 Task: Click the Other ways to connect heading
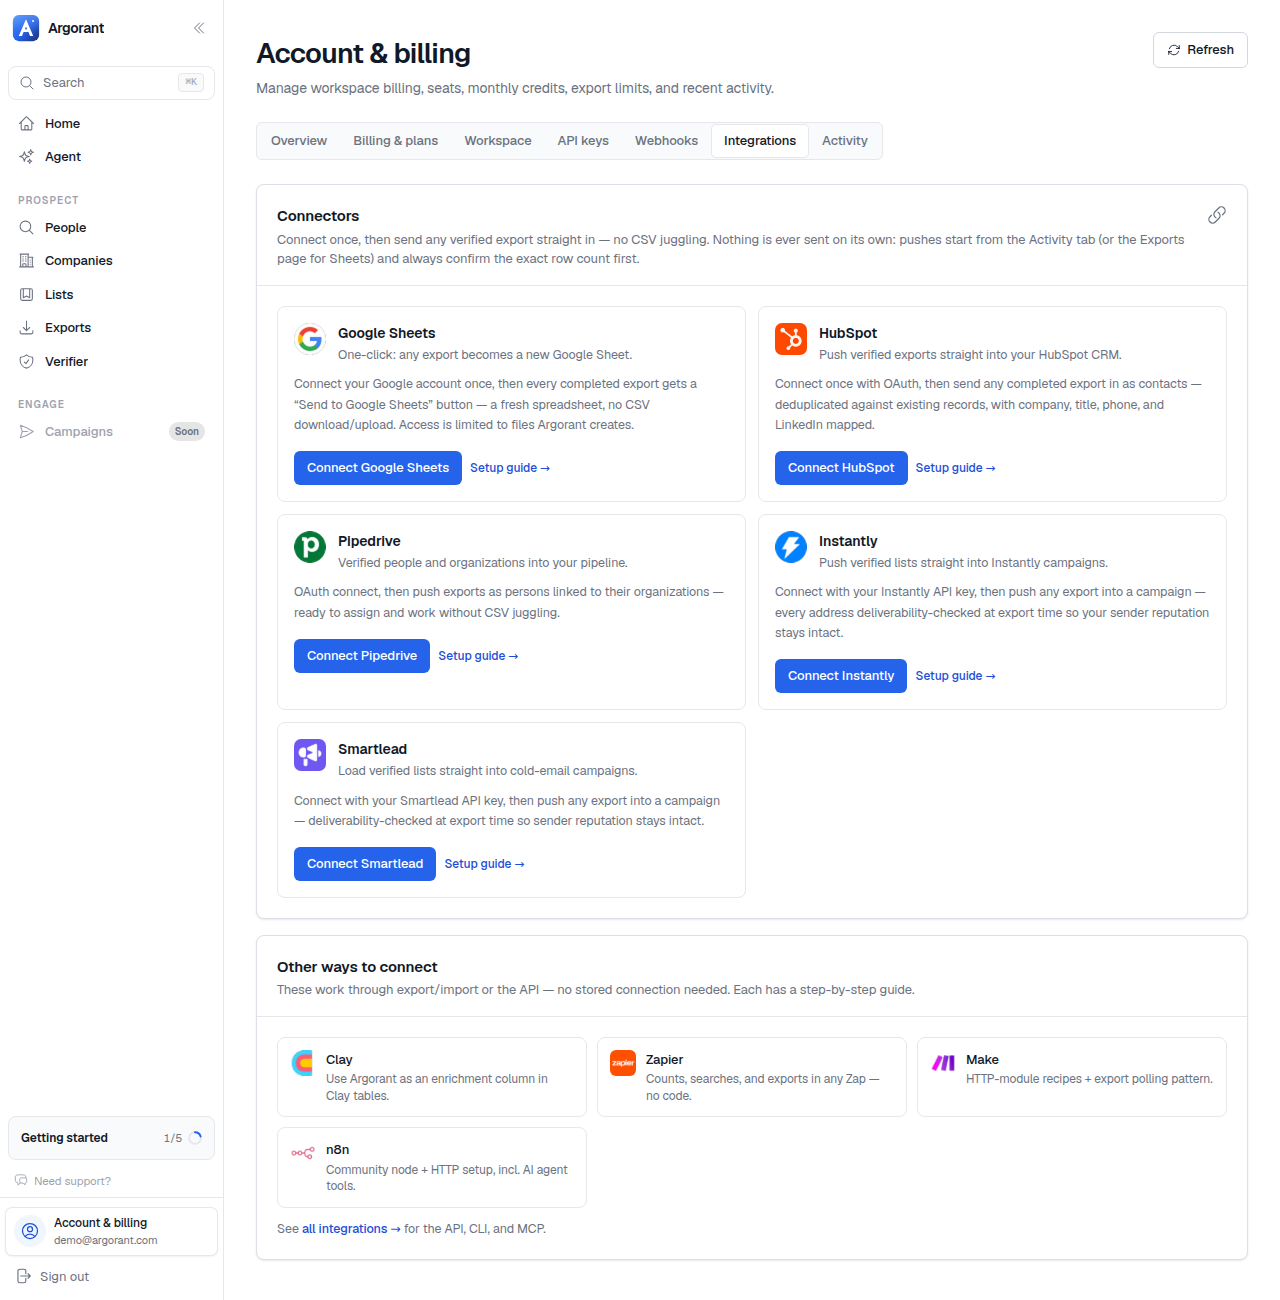click(x=357, y=967)
